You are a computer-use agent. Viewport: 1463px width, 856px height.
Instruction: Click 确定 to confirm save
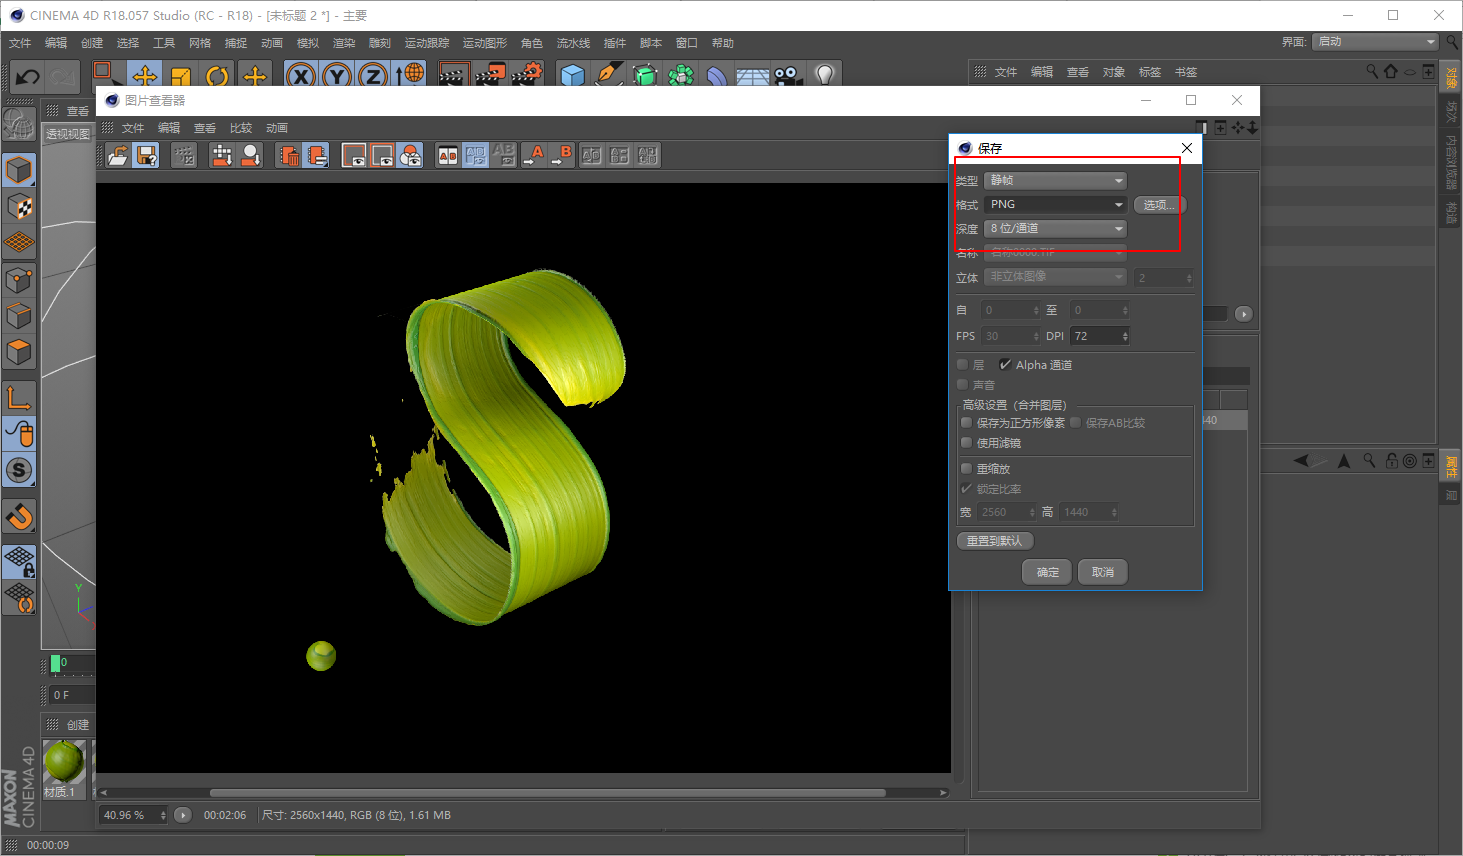(1047, 572)
